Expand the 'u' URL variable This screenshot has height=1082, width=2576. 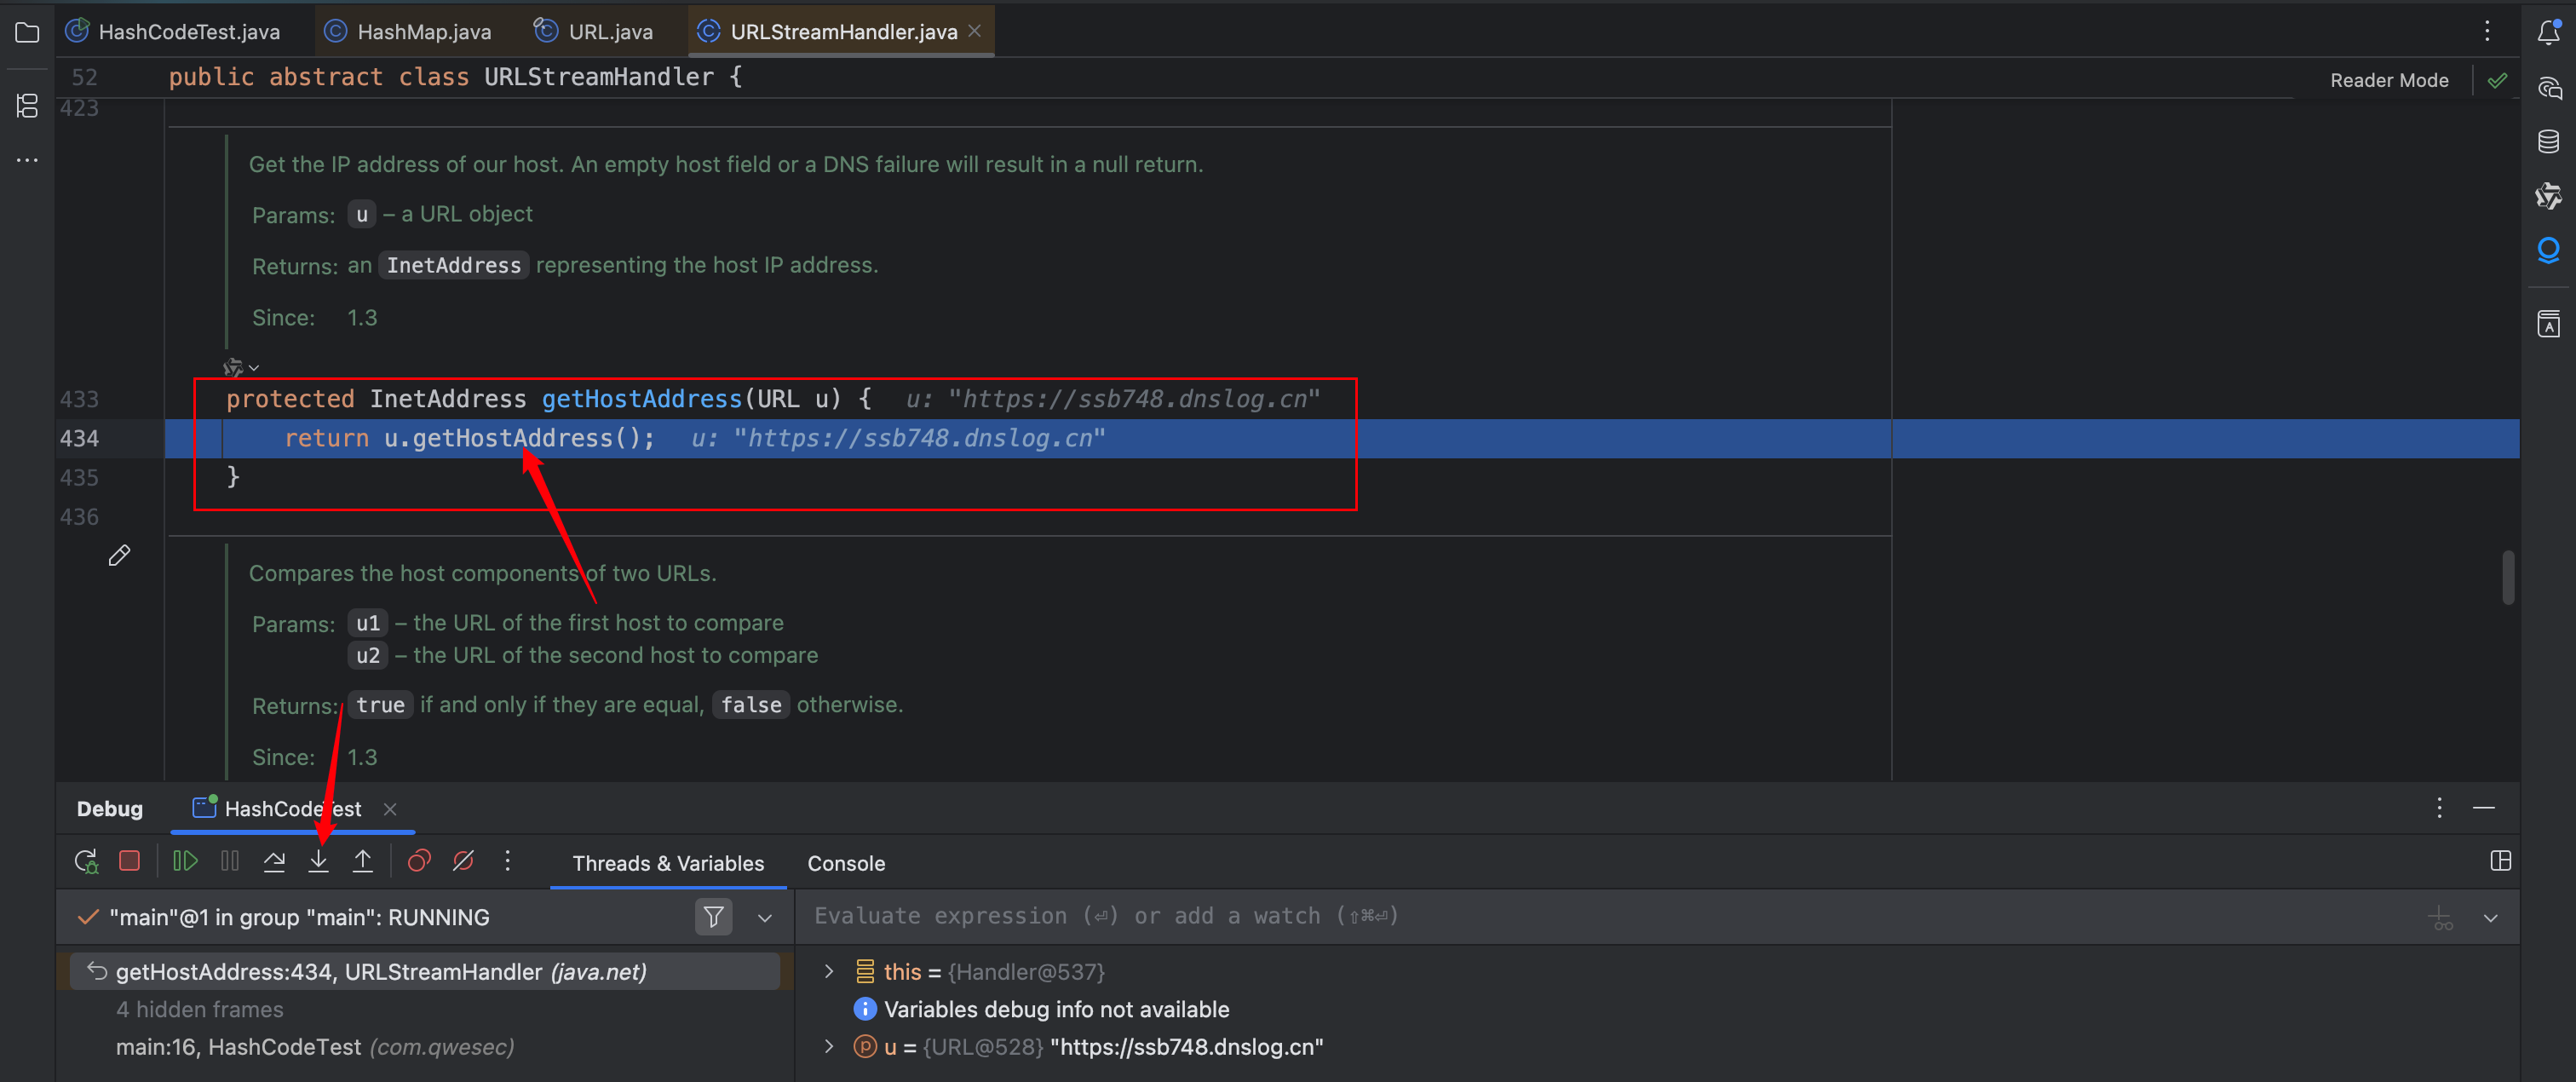pyautogui.click(x=828, y=1046)
